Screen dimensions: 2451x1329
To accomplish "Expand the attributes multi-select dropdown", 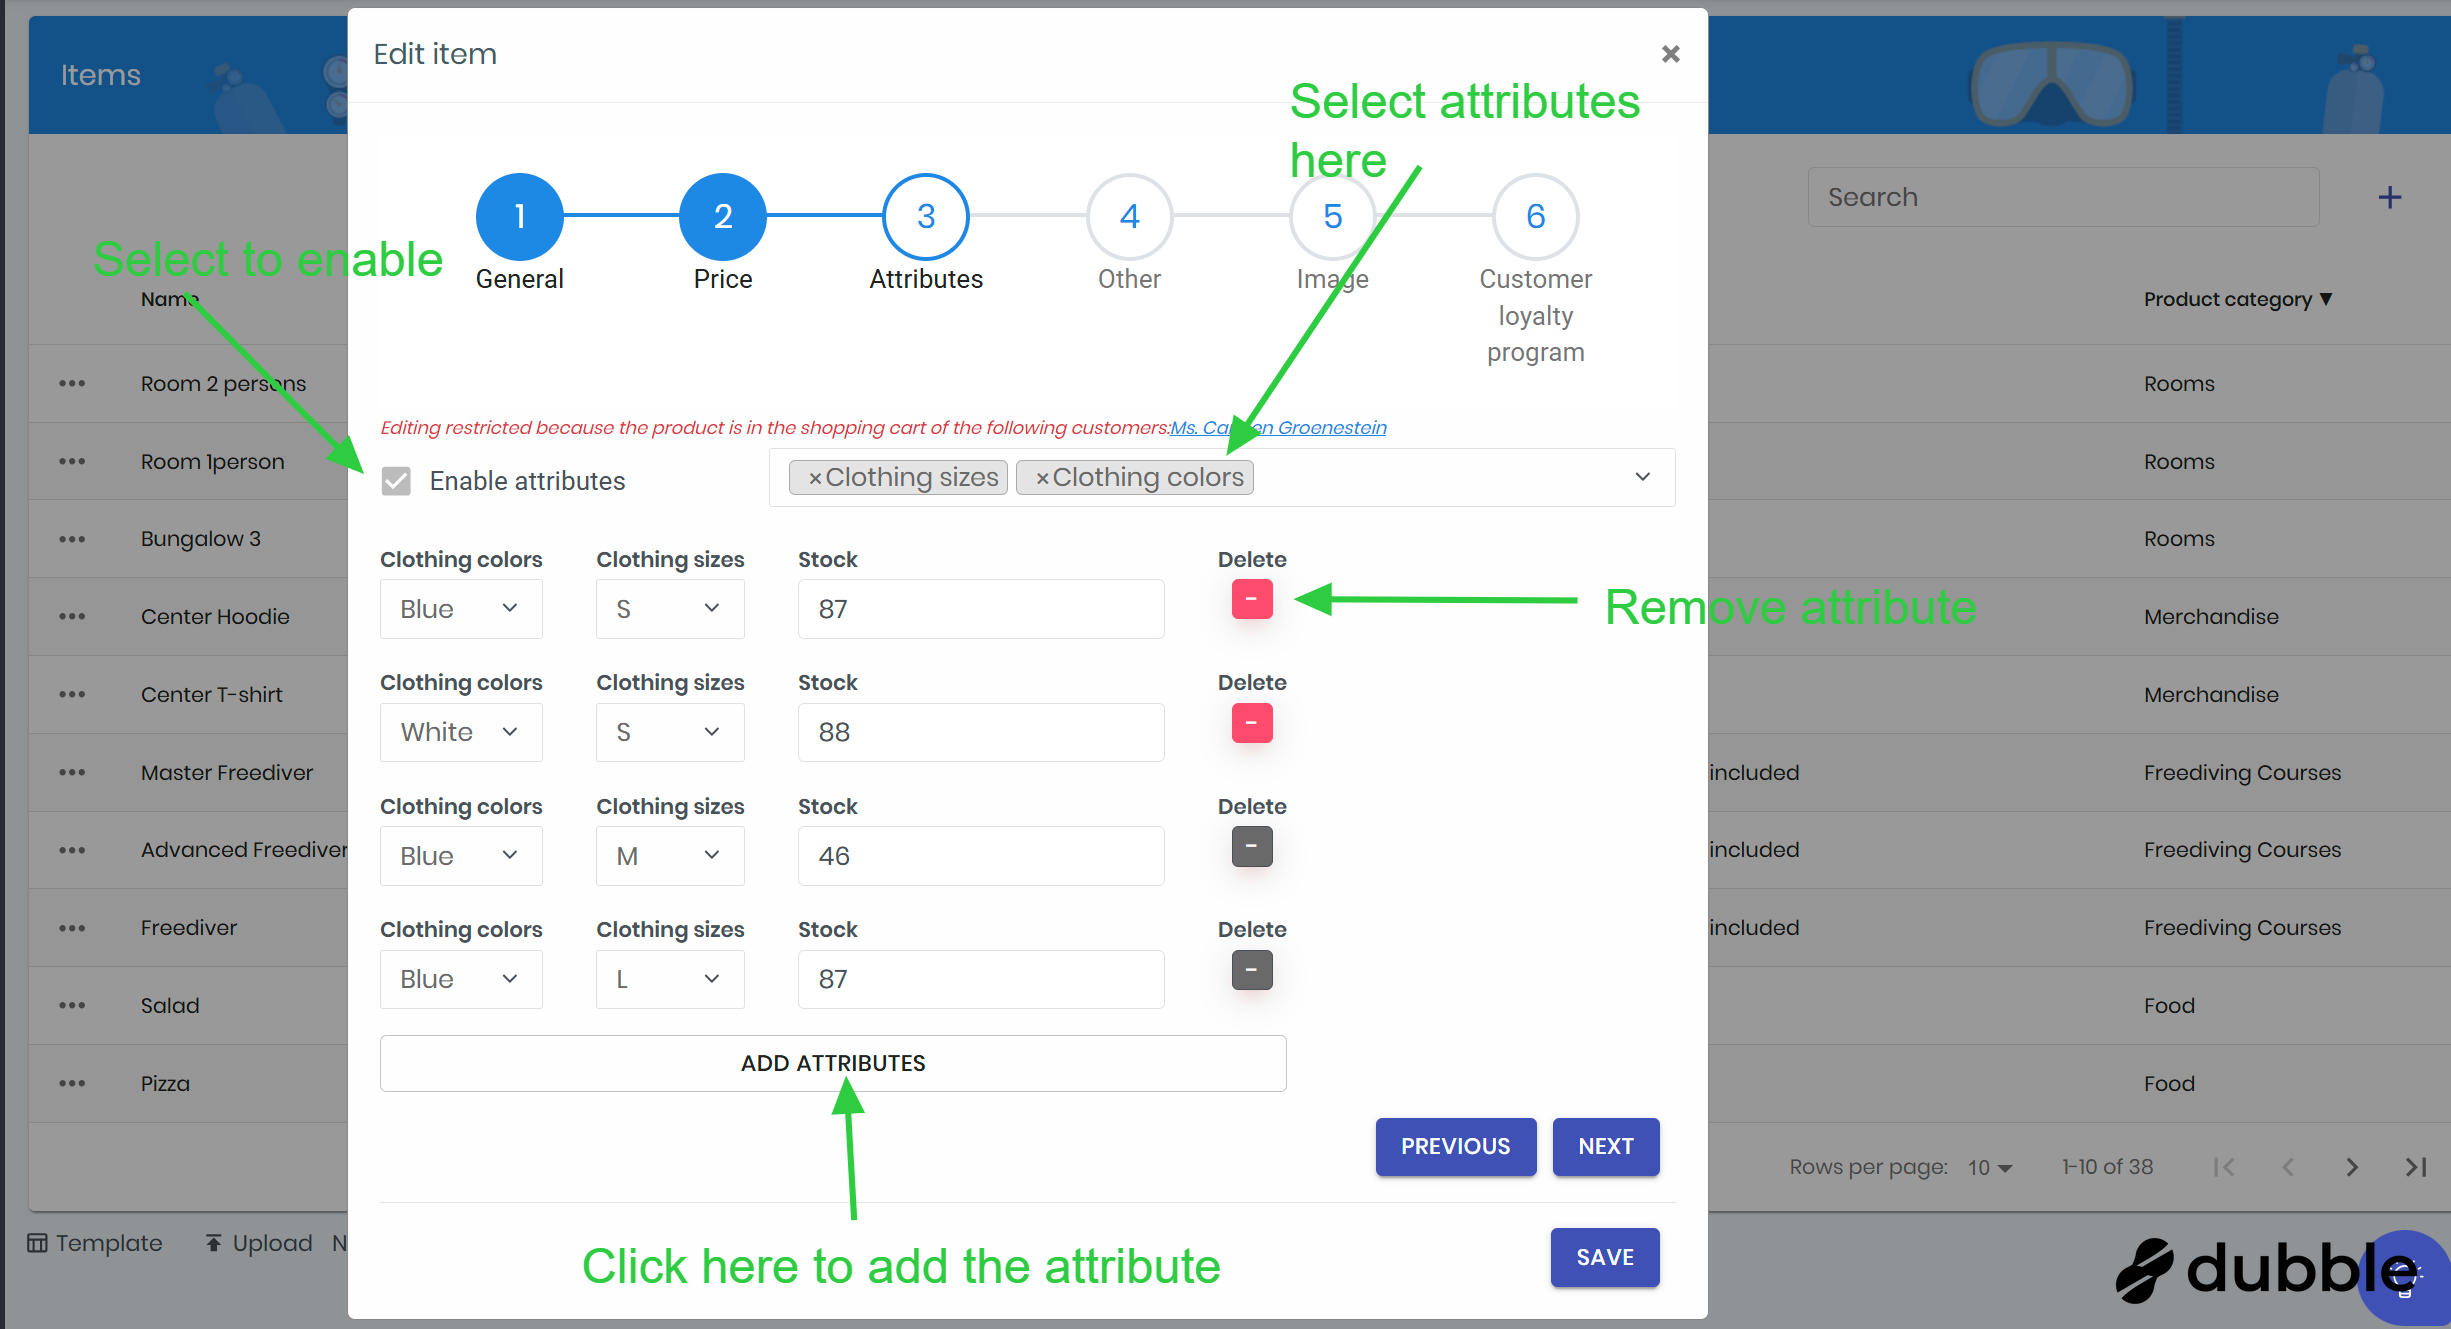I will (1642, 477).
